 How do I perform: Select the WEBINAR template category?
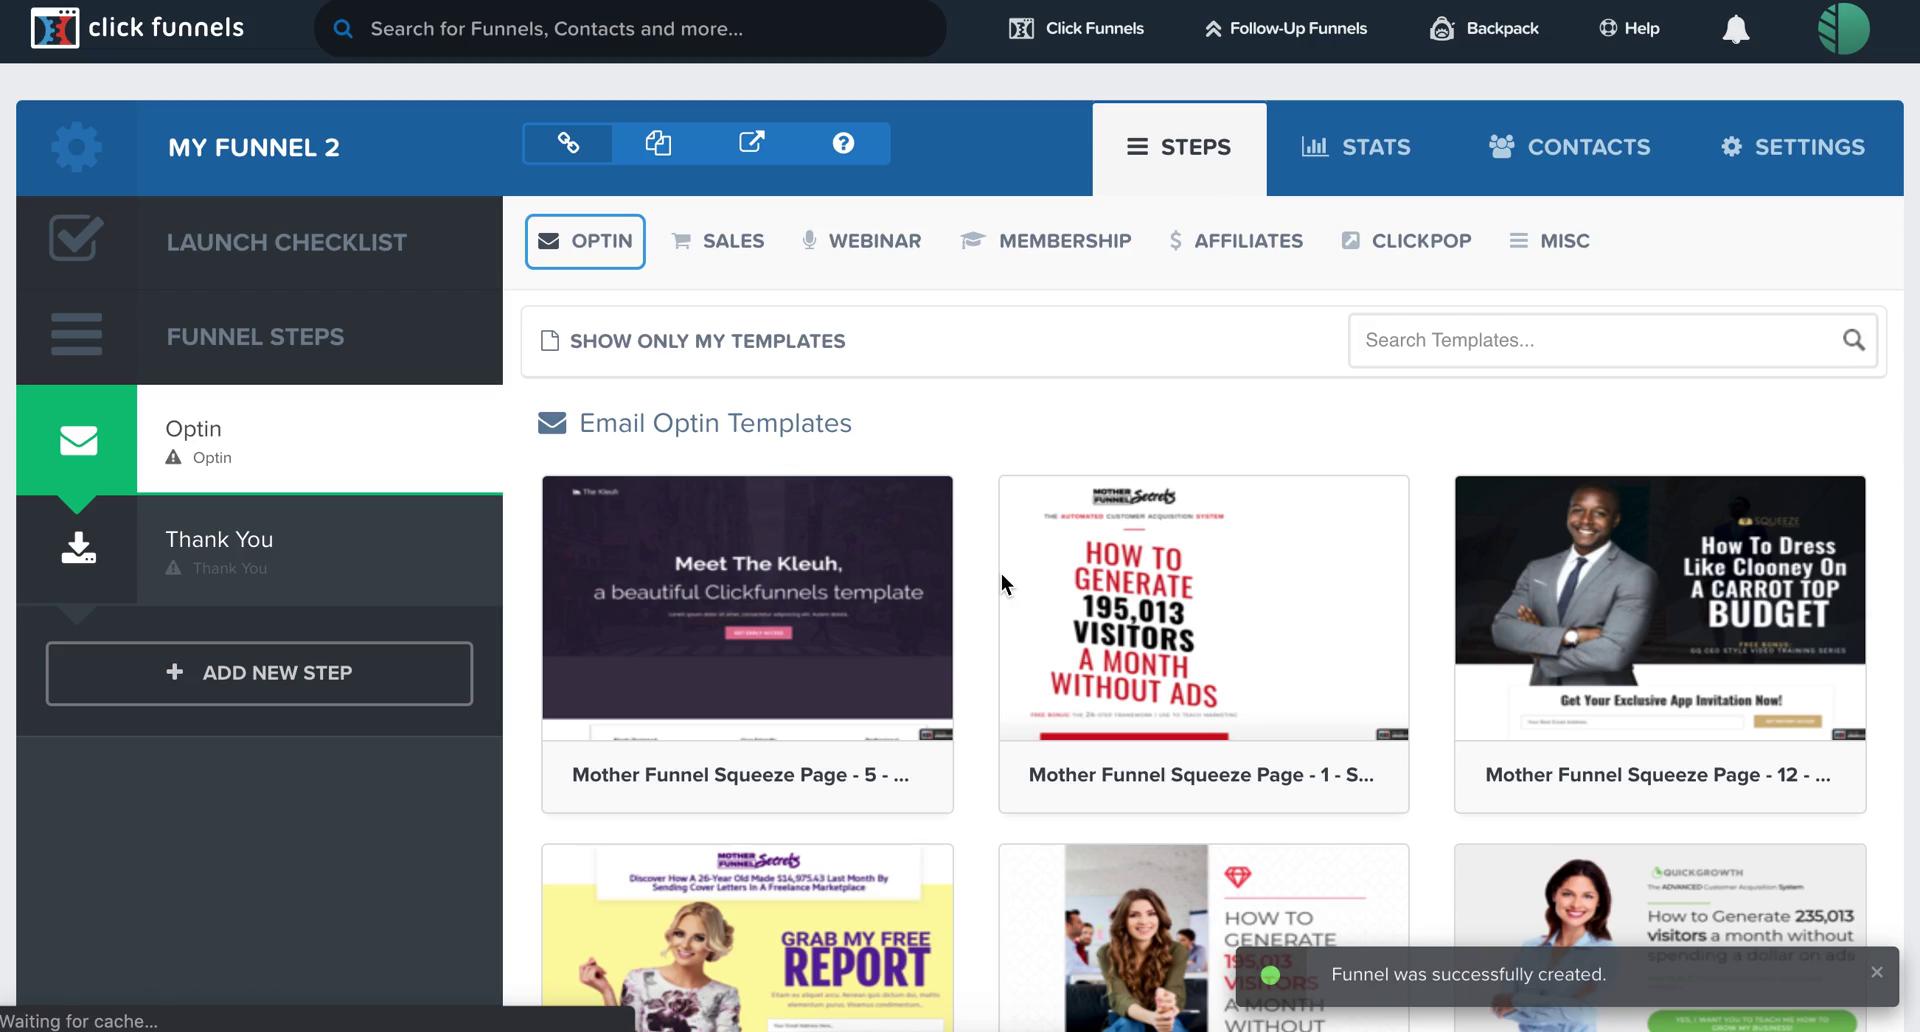coord(861,241)
